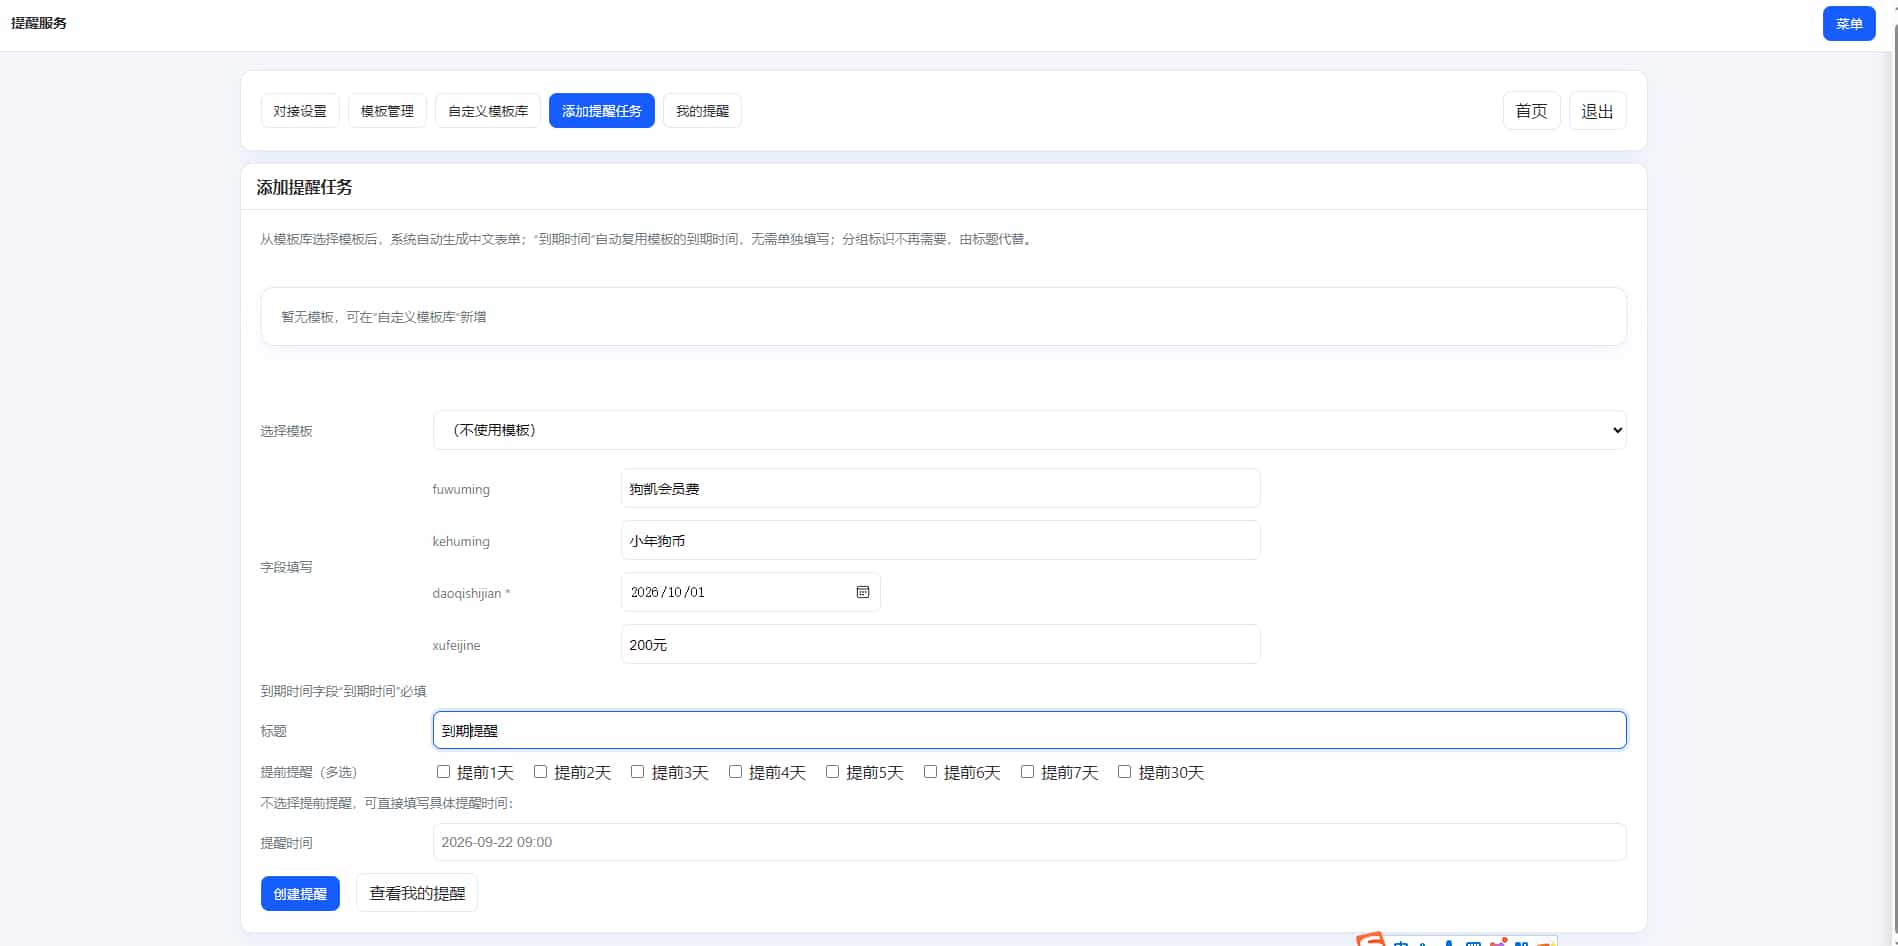The width and height of the screenshot is (1898, 946).
Task: Open the 我的提醒 tab
Action: pyautogui.click(x=702, y=111)
